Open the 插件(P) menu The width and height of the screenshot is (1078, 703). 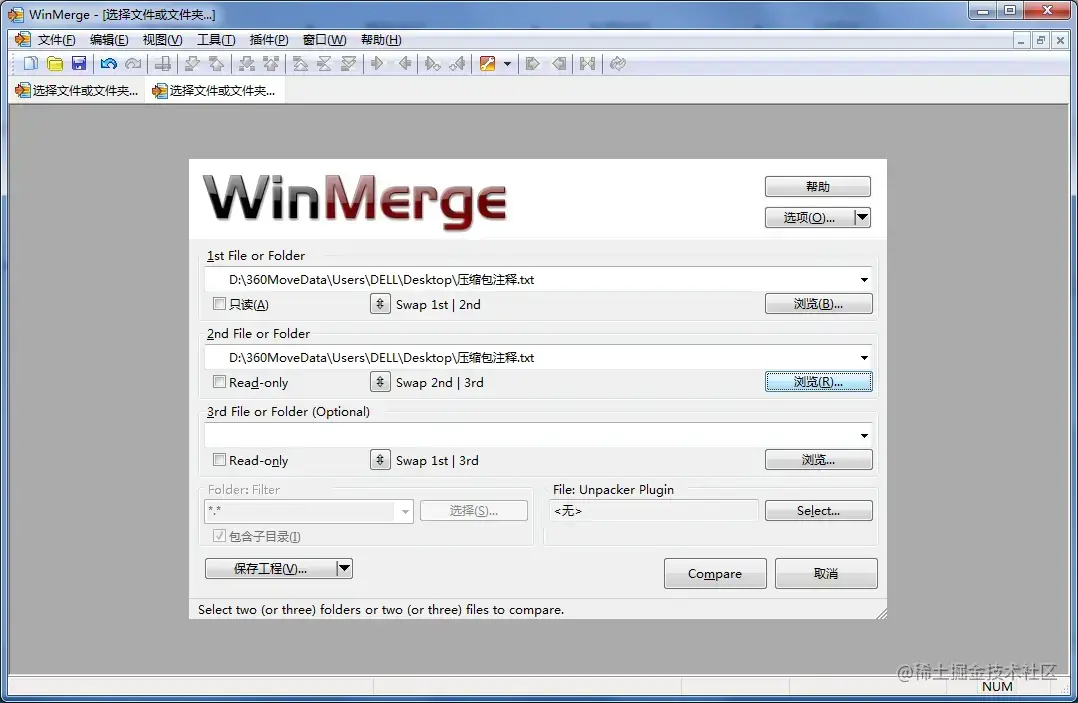point(269,40)
